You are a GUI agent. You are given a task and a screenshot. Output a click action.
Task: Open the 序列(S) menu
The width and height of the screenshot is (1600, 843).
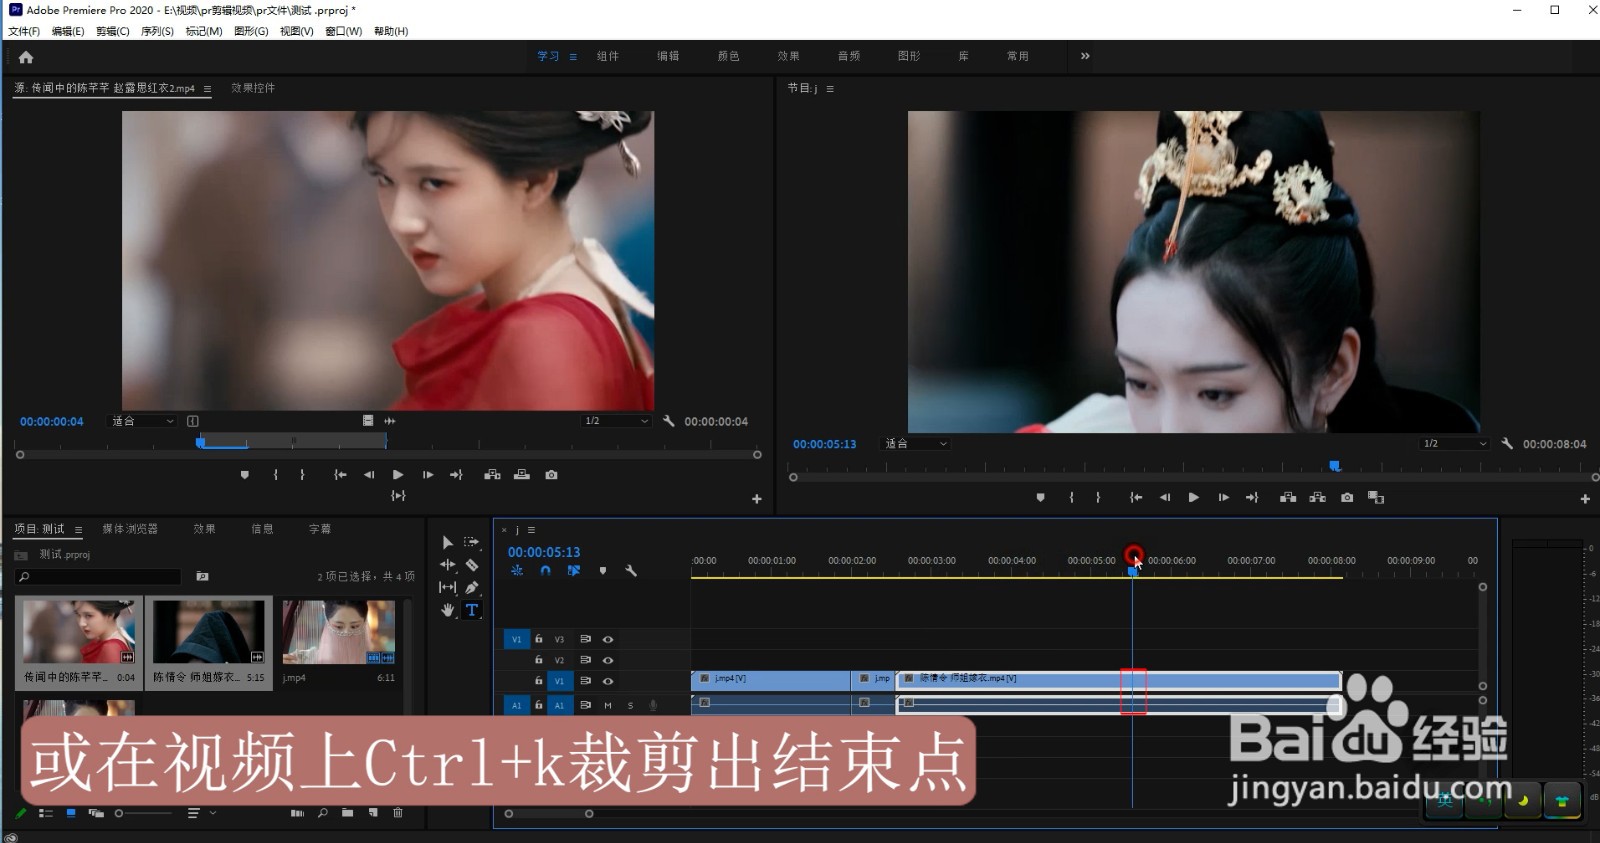point(157,31)
